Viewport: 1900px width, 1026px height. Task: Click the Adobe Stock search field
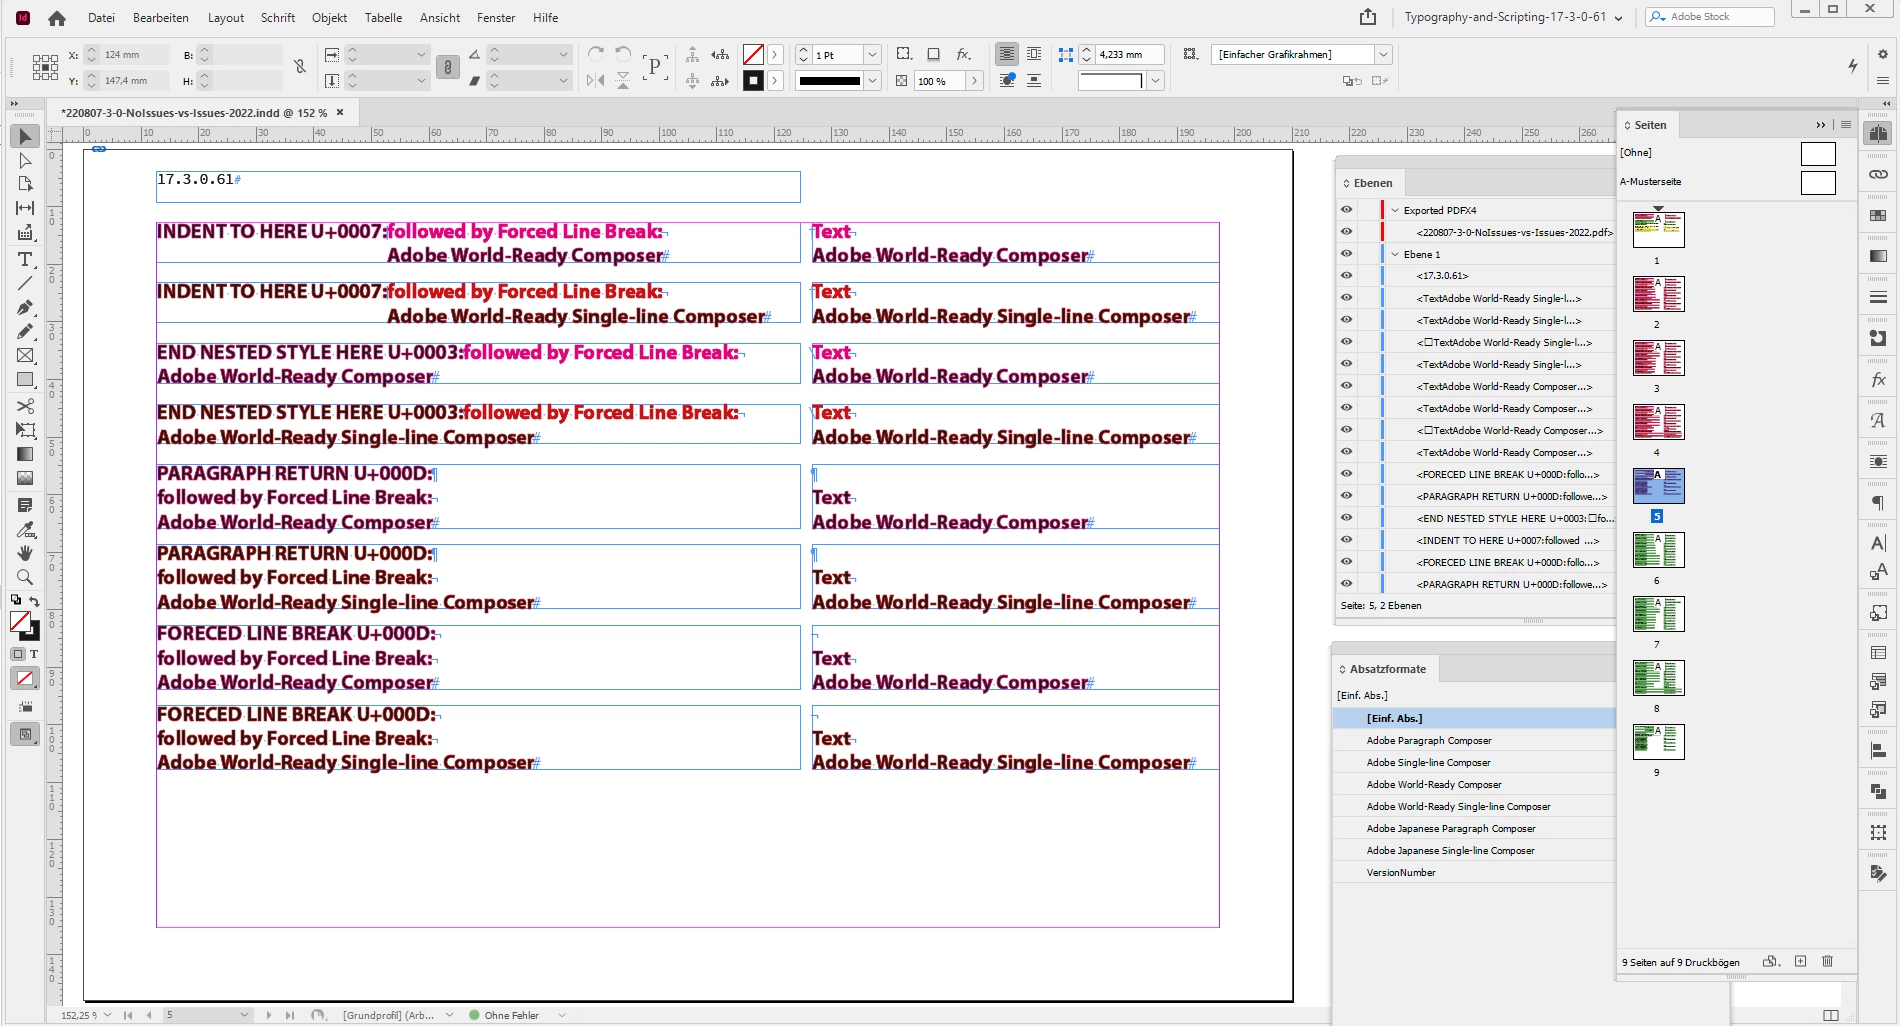(x=1710, y=17)
